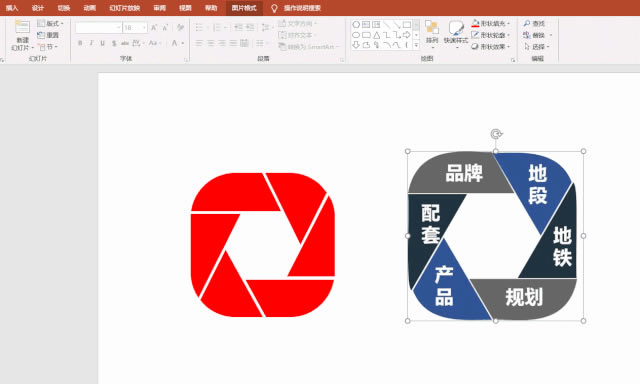This screenshot has height=384, width=640.
Task: Click the Increase Indent icon
Action: tap(250, 27)
